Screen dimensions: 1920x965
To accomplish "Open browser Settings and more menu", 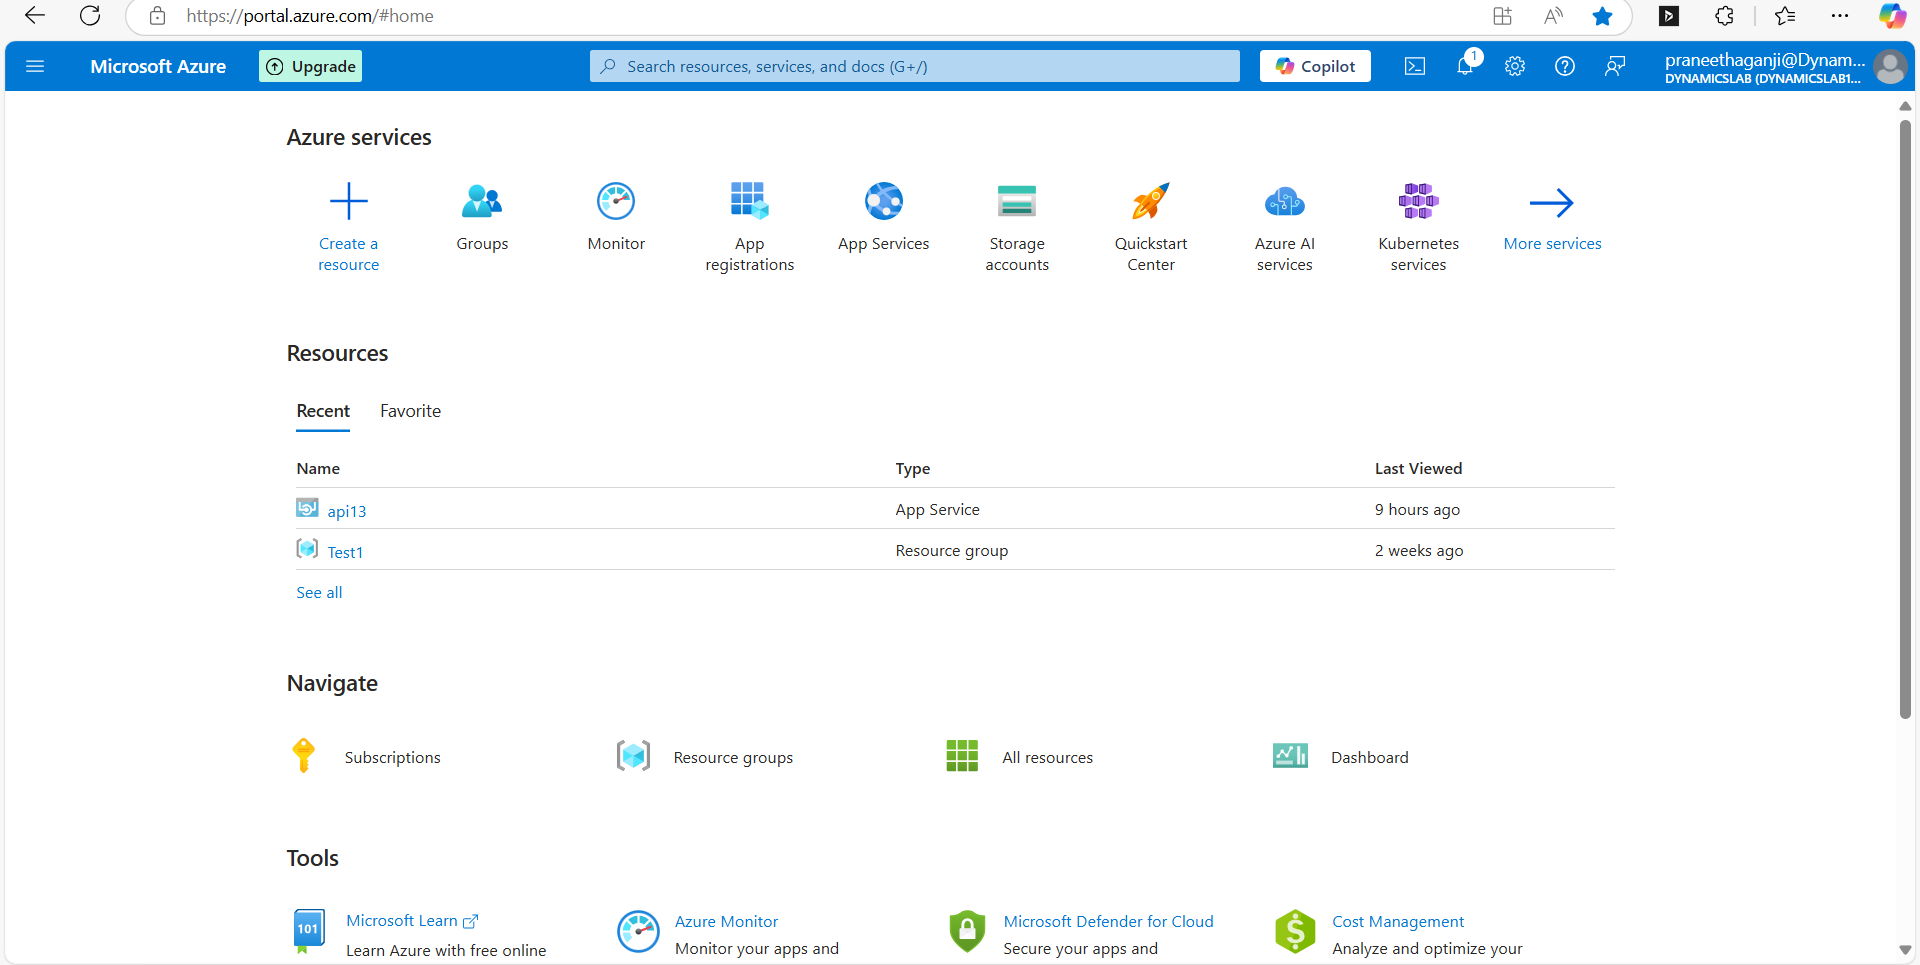I will click(1840, 16).
